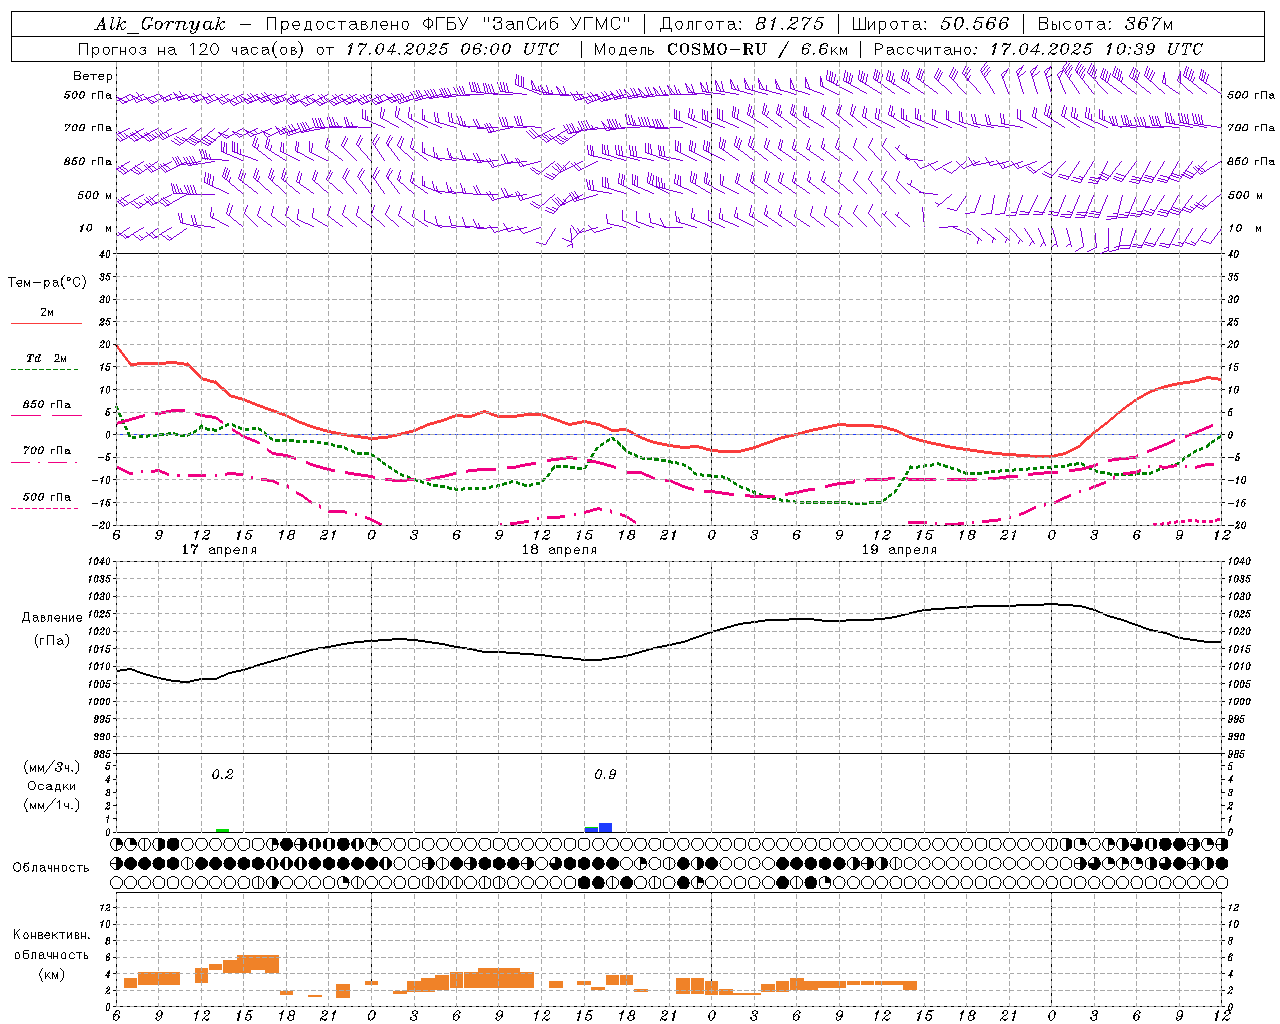This screenshot has height=1024, width=1280.
Task: Select the 'Прогноз на 120 часа(ов)' forecast text
Action: pyautogui.click(x=193, y=49)
